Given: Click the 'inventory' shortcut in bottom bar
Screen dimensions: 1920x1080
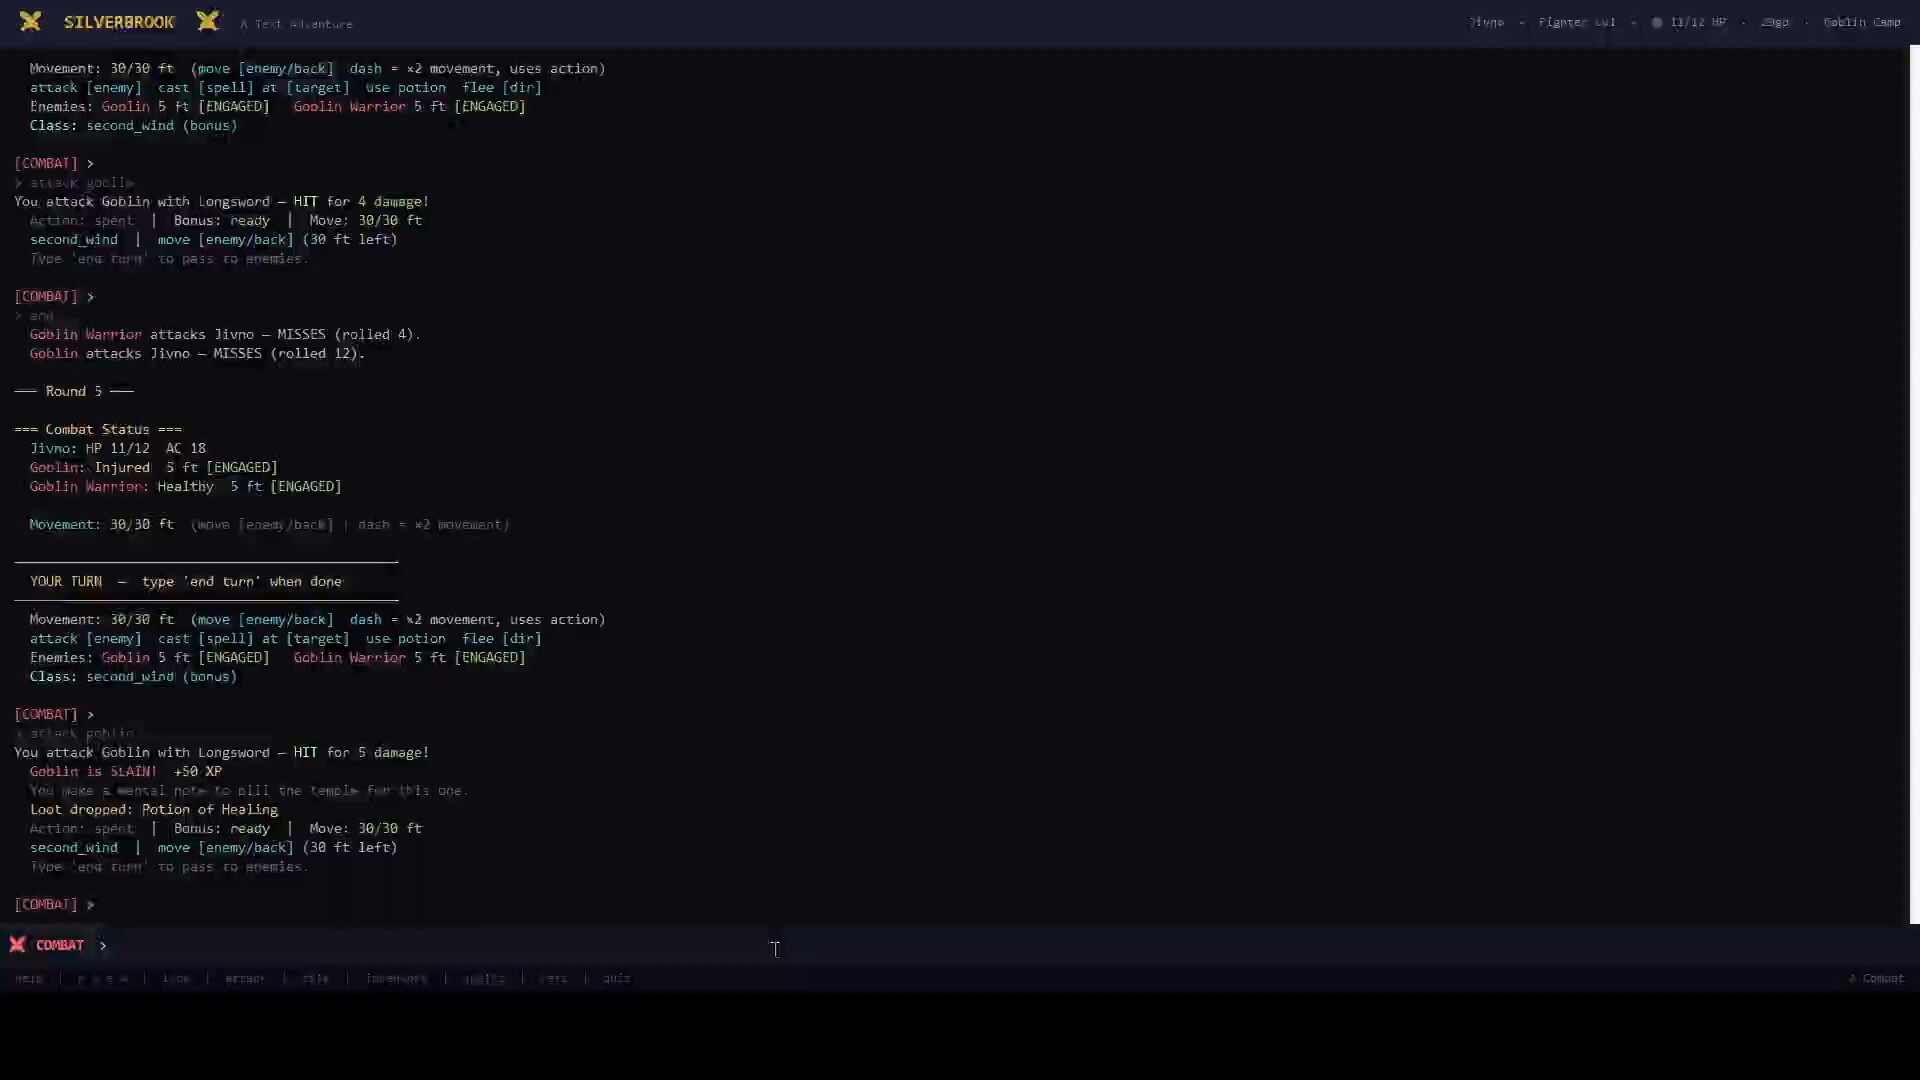Looking at the screenshot, I should point(396,979).
